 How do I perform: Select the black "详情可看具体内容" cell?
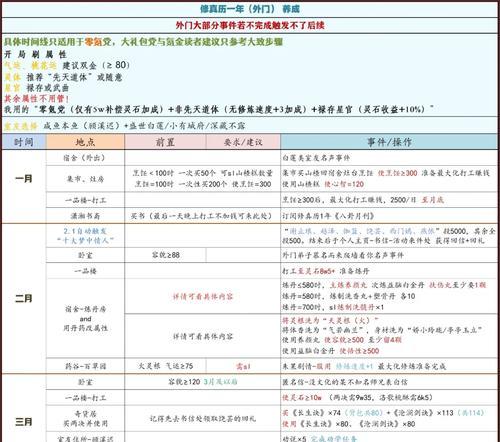click(x=203, y=336)
